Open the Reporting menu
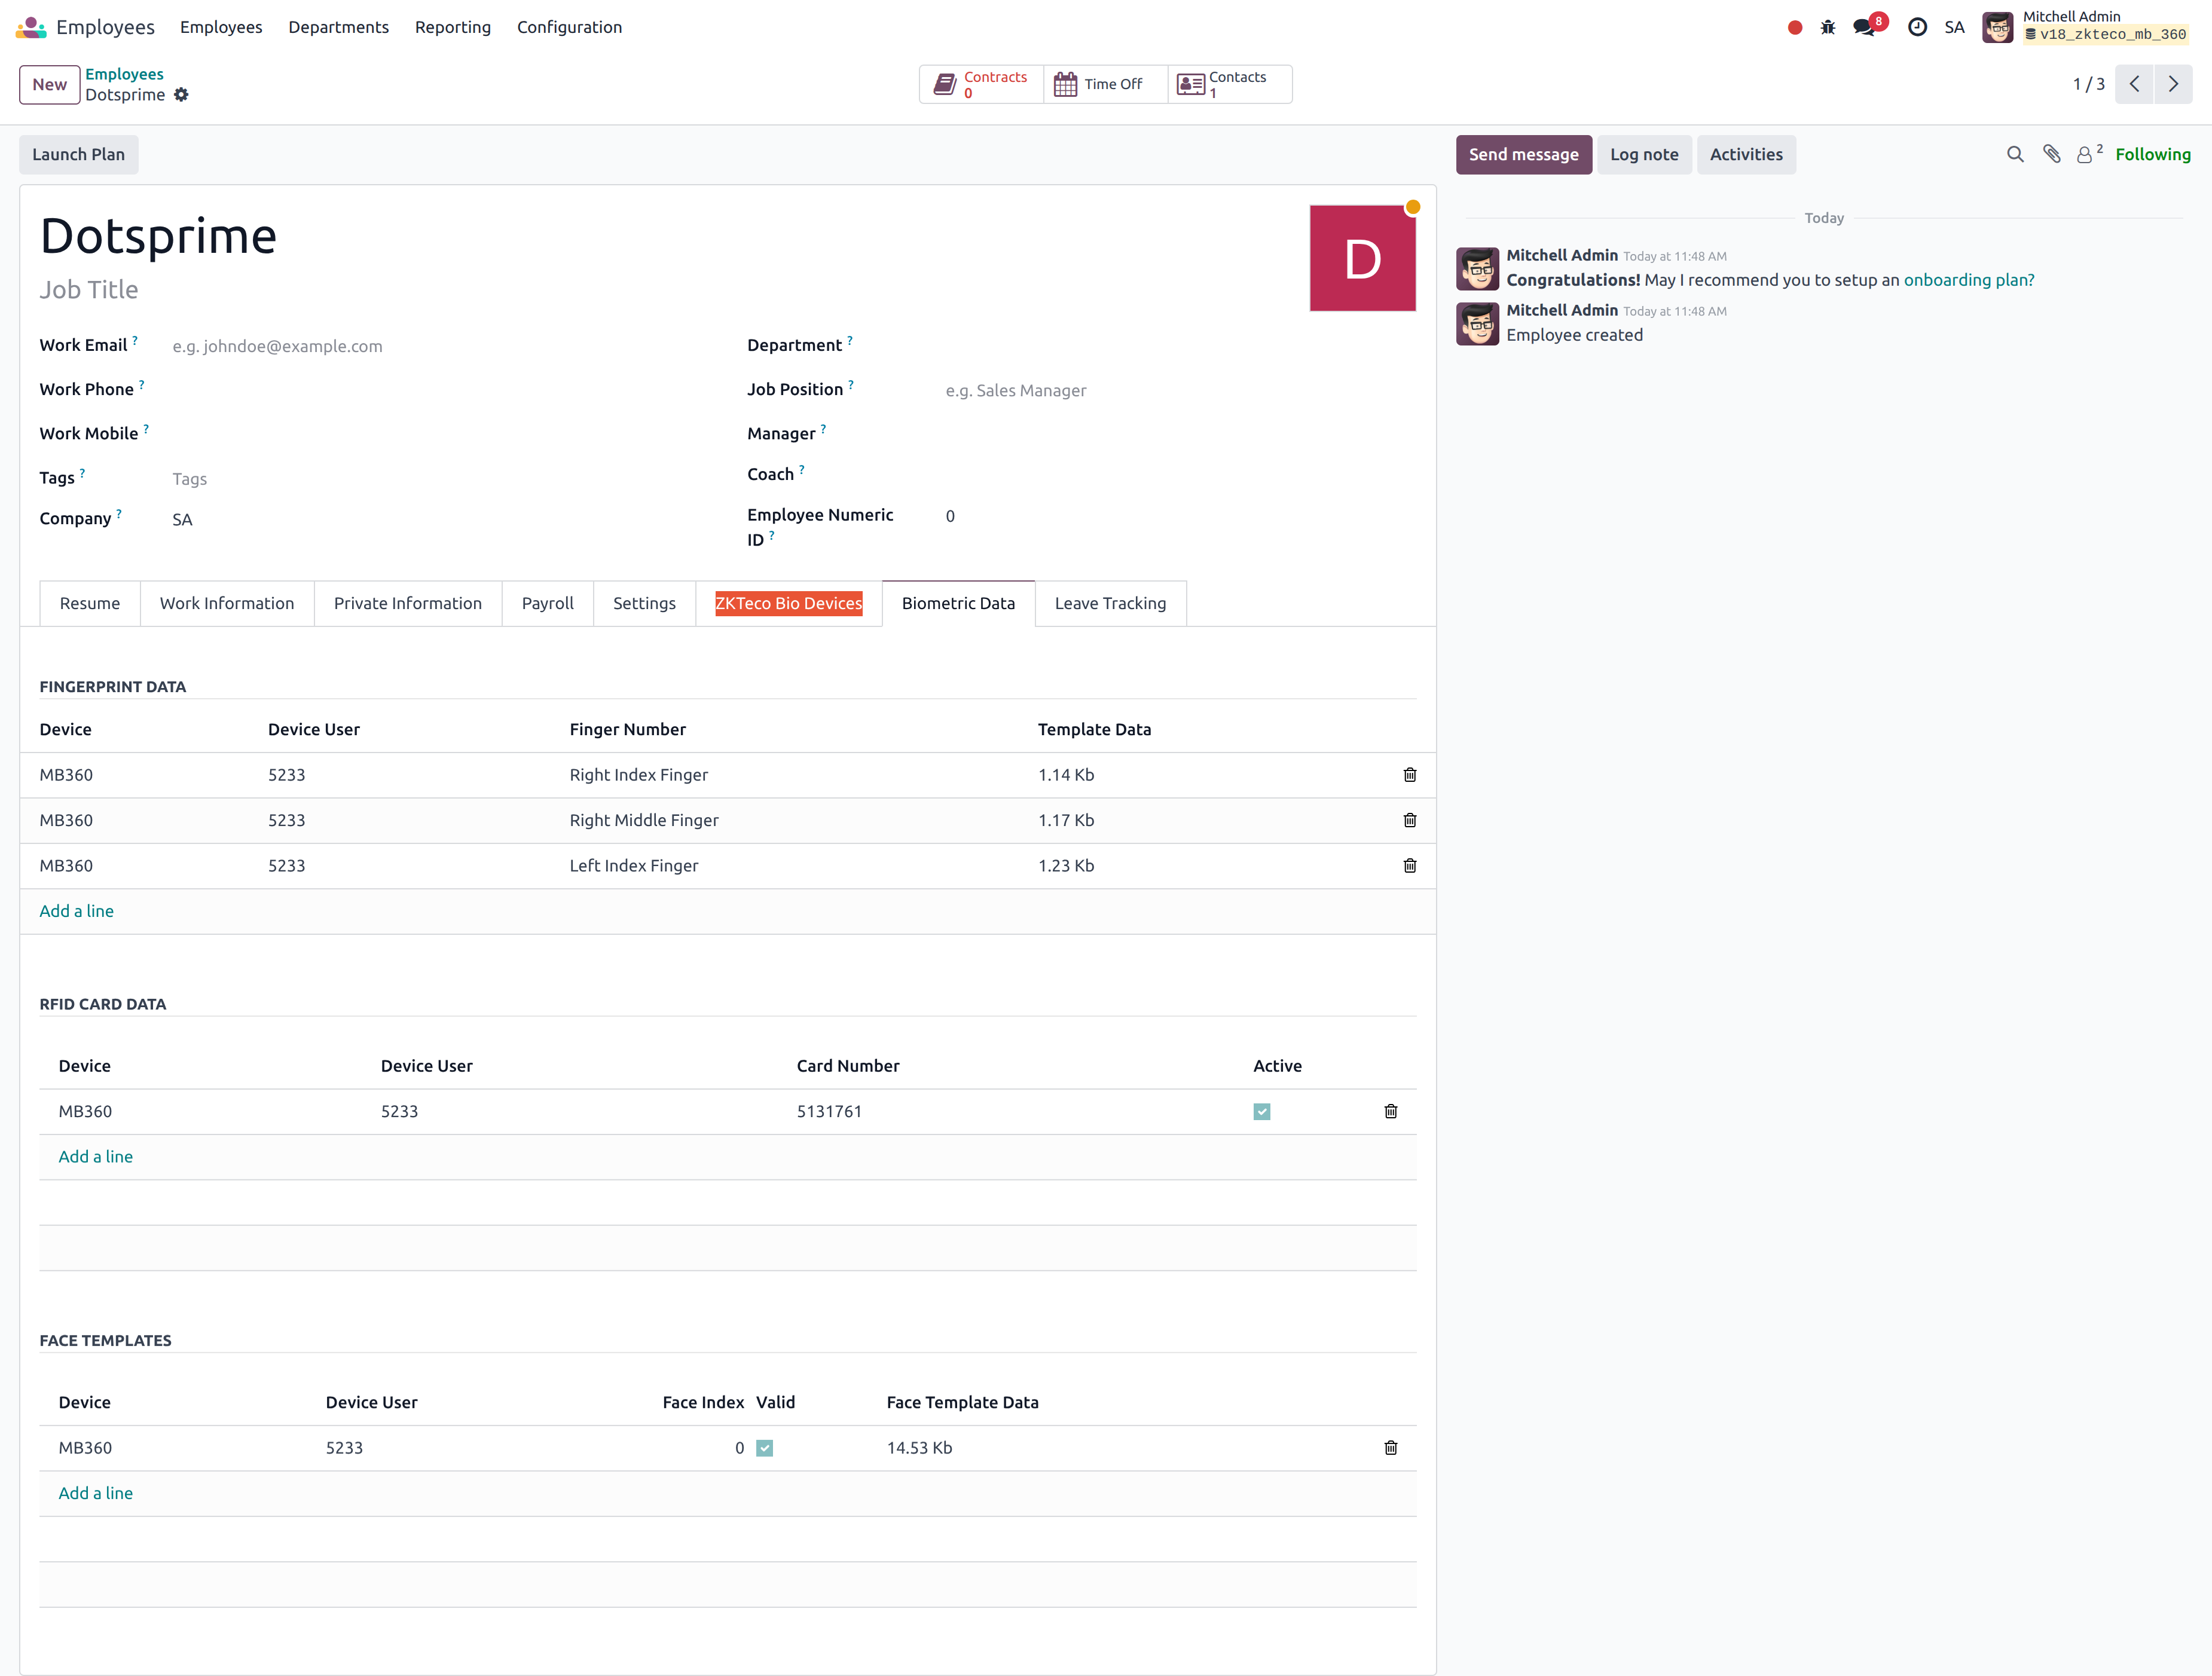 pos(452,27)
